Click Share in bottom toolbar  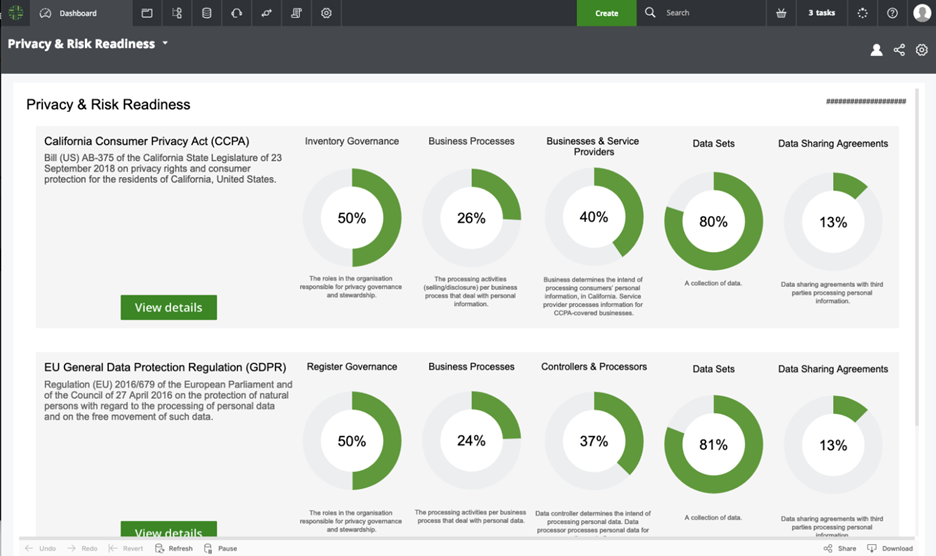(x=840, y=548)
